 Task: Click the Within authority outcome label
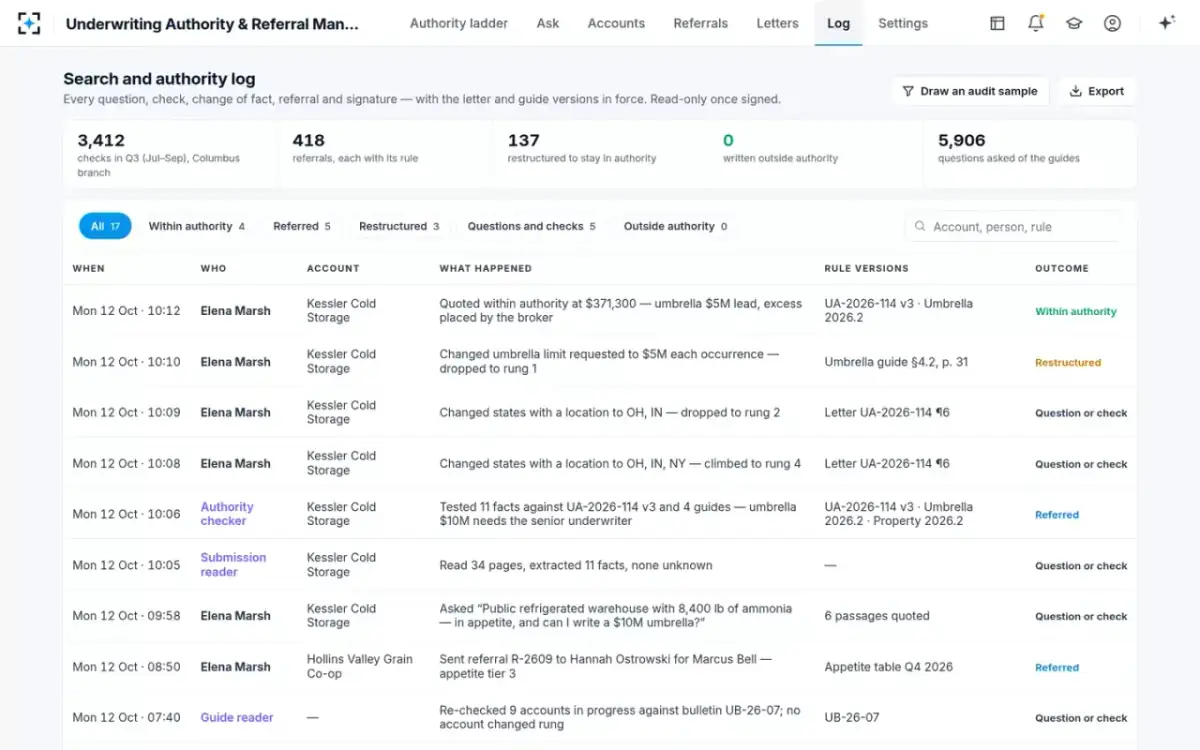[1076, 311]
